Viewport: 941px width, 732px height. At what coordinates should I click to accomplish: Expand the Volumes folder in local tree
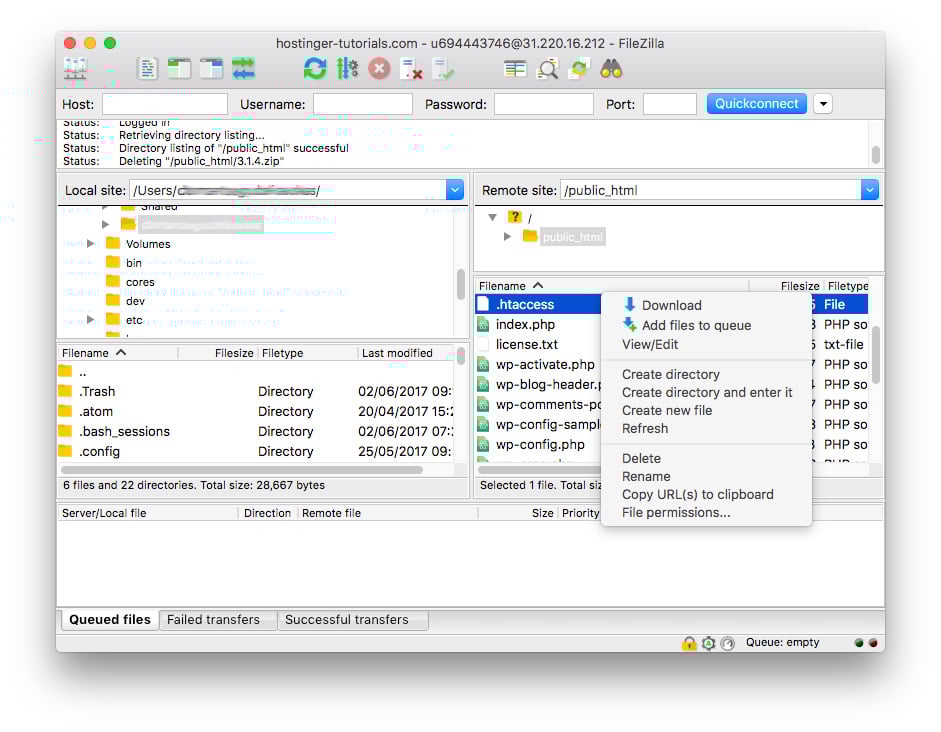[x=91, y=244]
